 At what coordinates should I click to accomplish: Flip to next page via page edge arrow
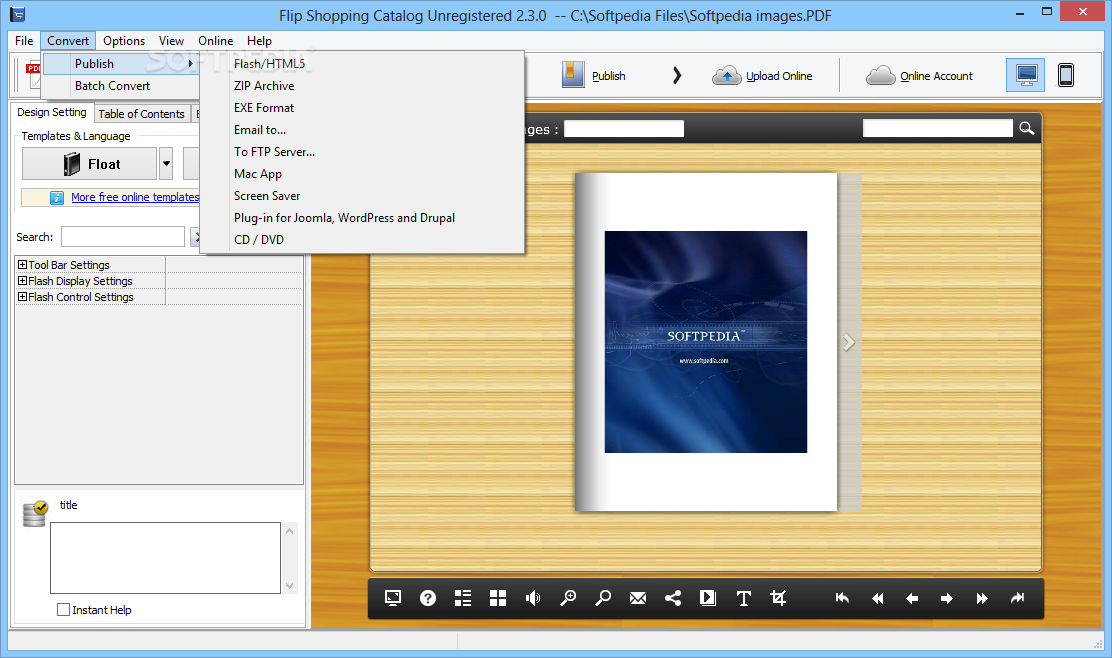point(849,342)
